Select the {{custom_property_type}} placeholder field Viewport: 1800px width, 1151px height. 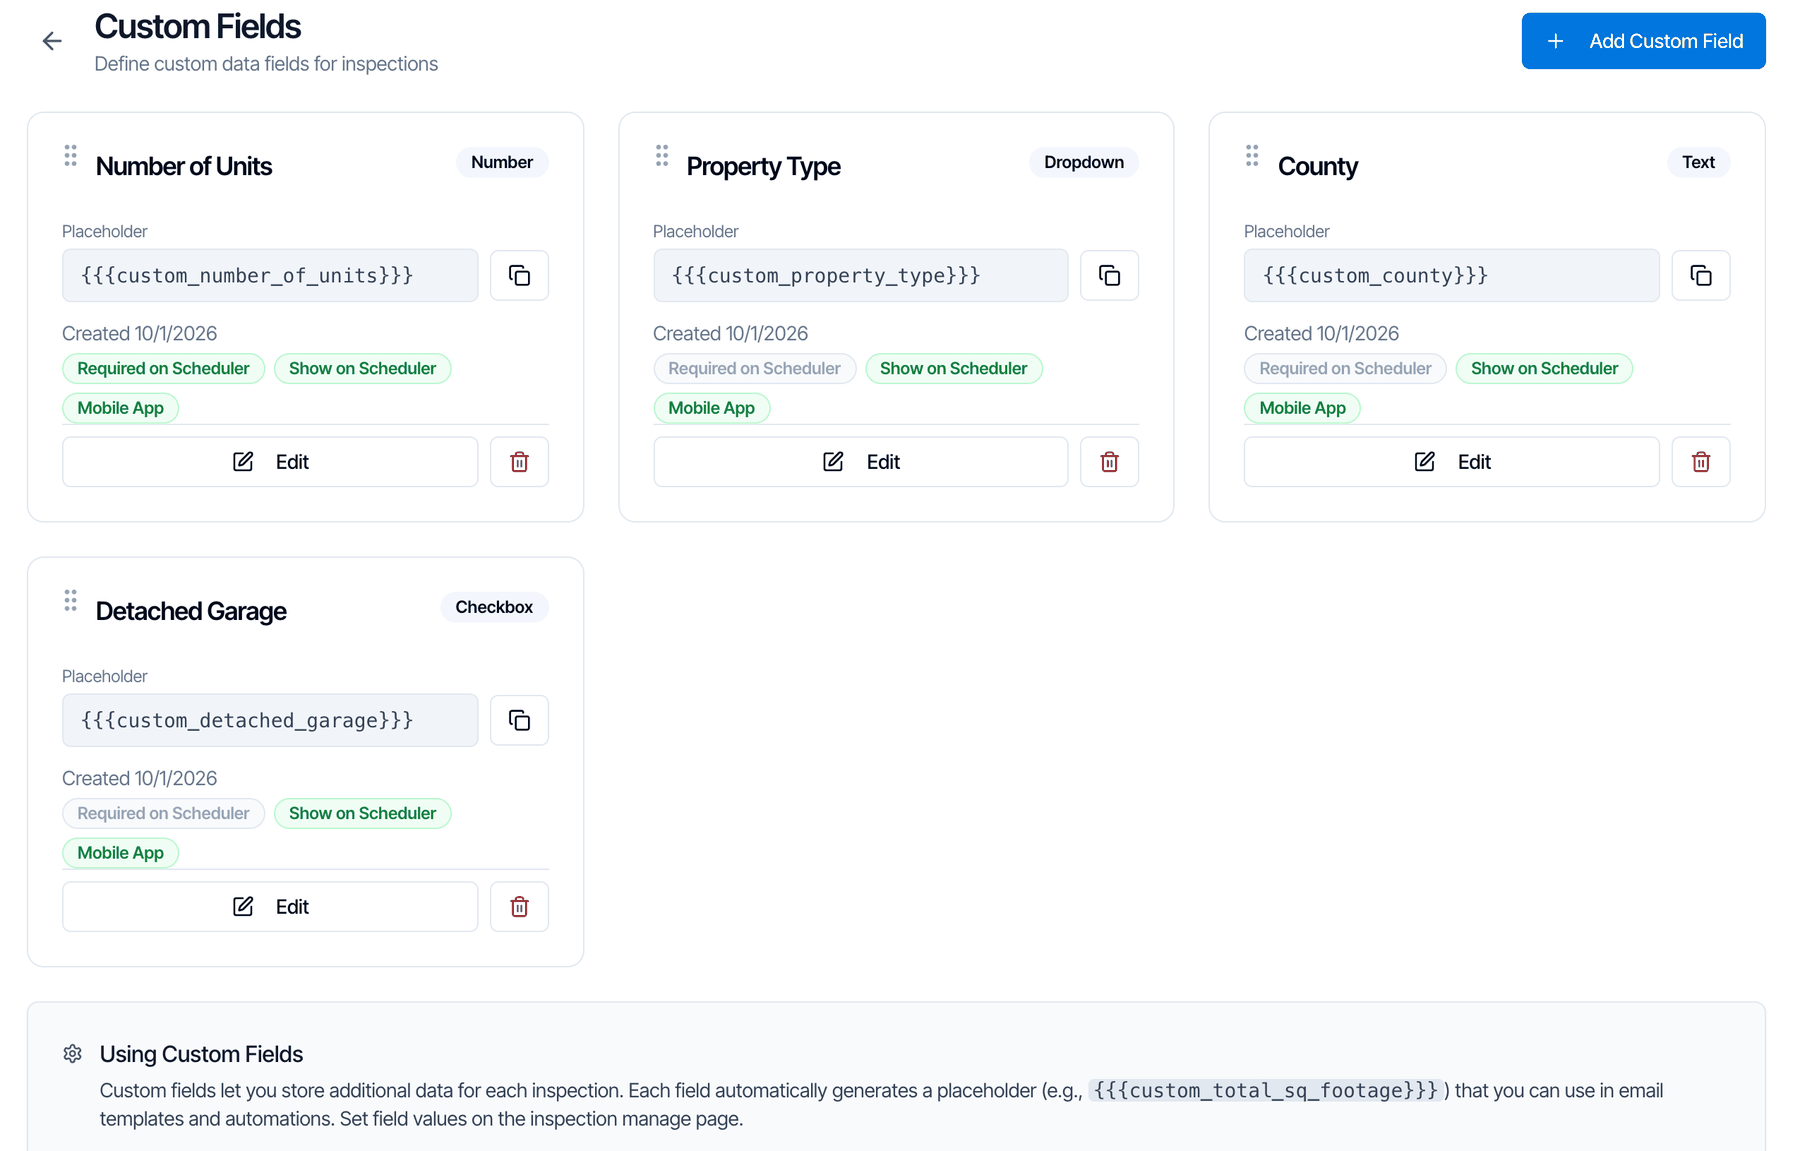(861, 276)
